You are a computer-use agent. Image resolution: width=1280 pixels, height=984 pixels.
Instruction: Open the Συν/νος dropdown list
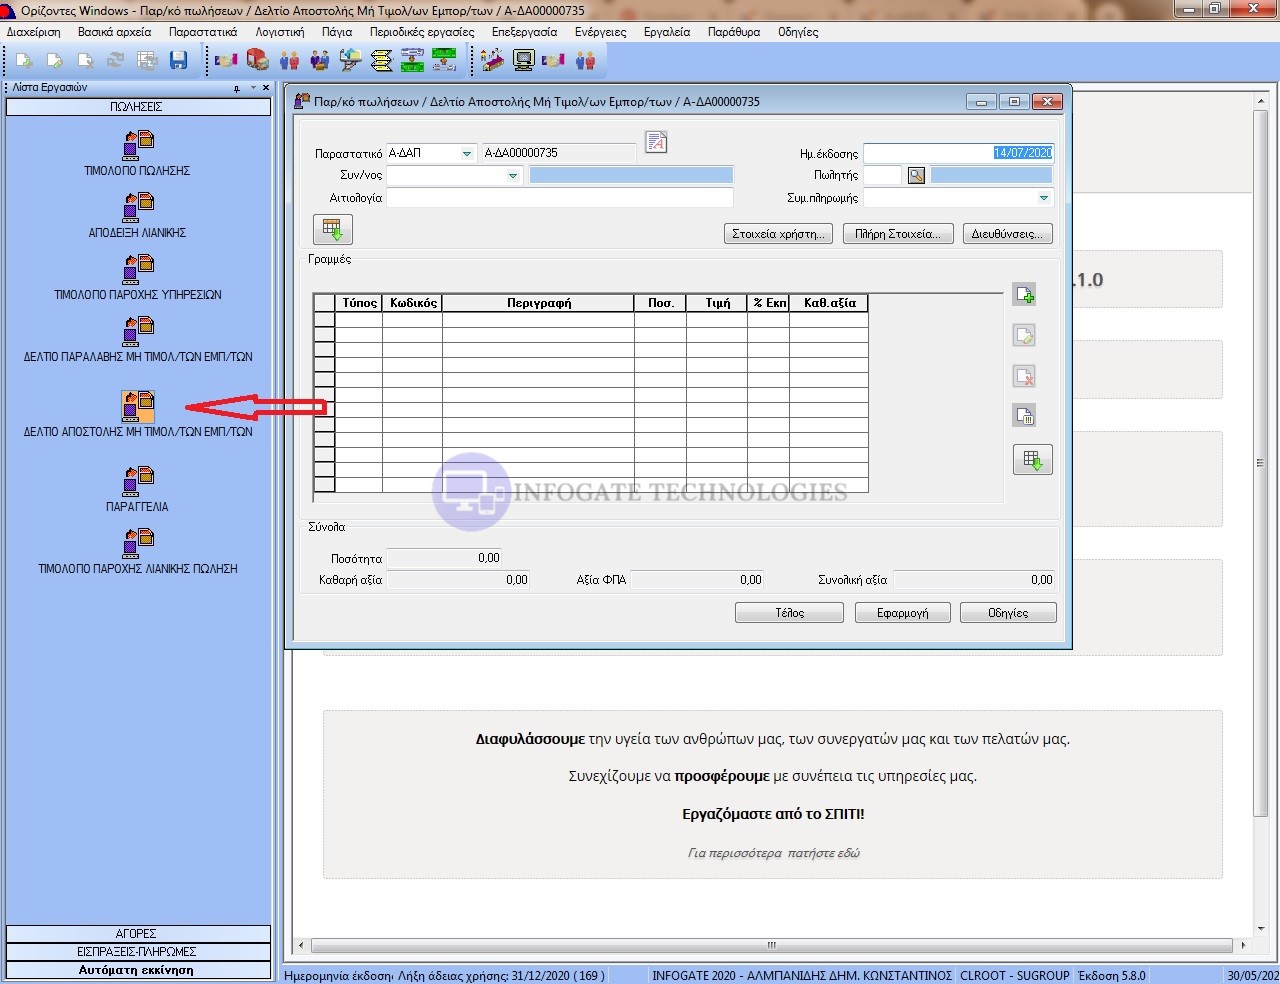click(x=513, y=176)
